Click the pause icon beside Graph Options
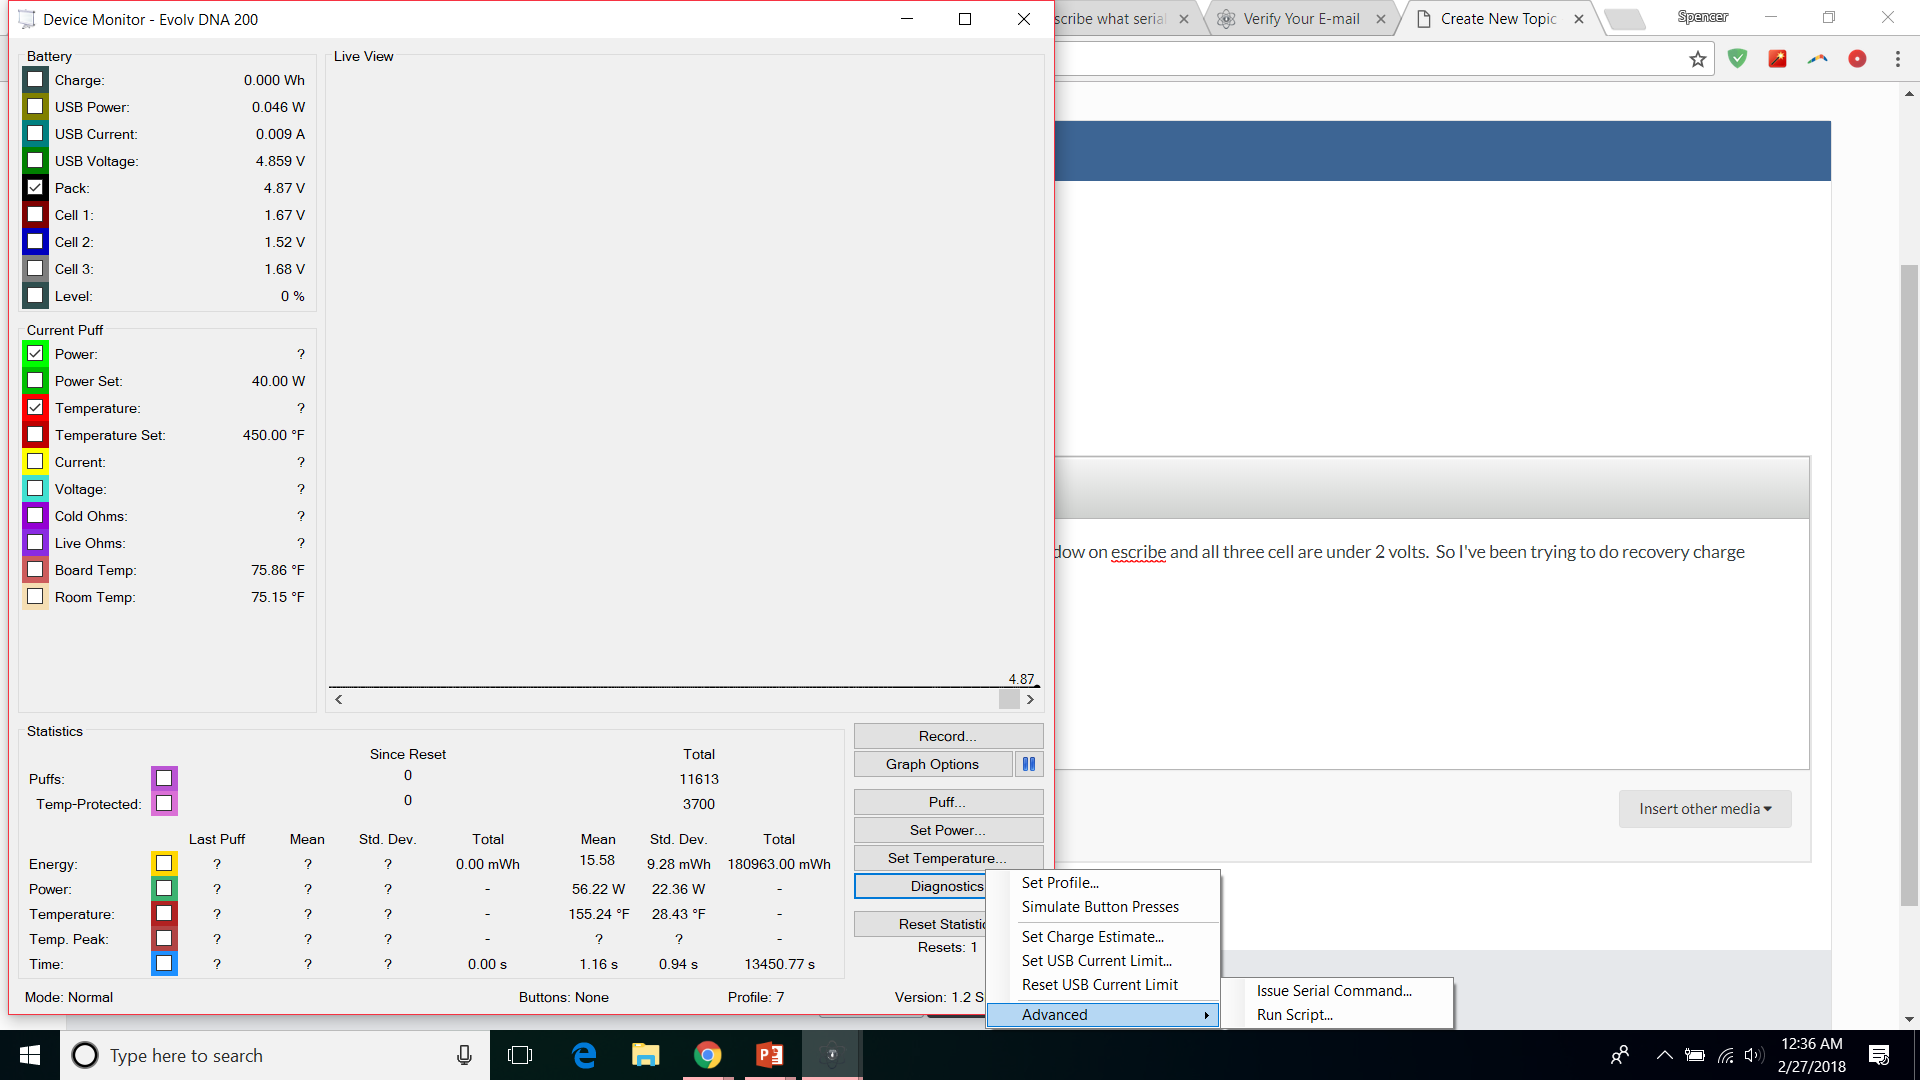The width and height of the screenshot is (1920, 1080). [1029, 764]
